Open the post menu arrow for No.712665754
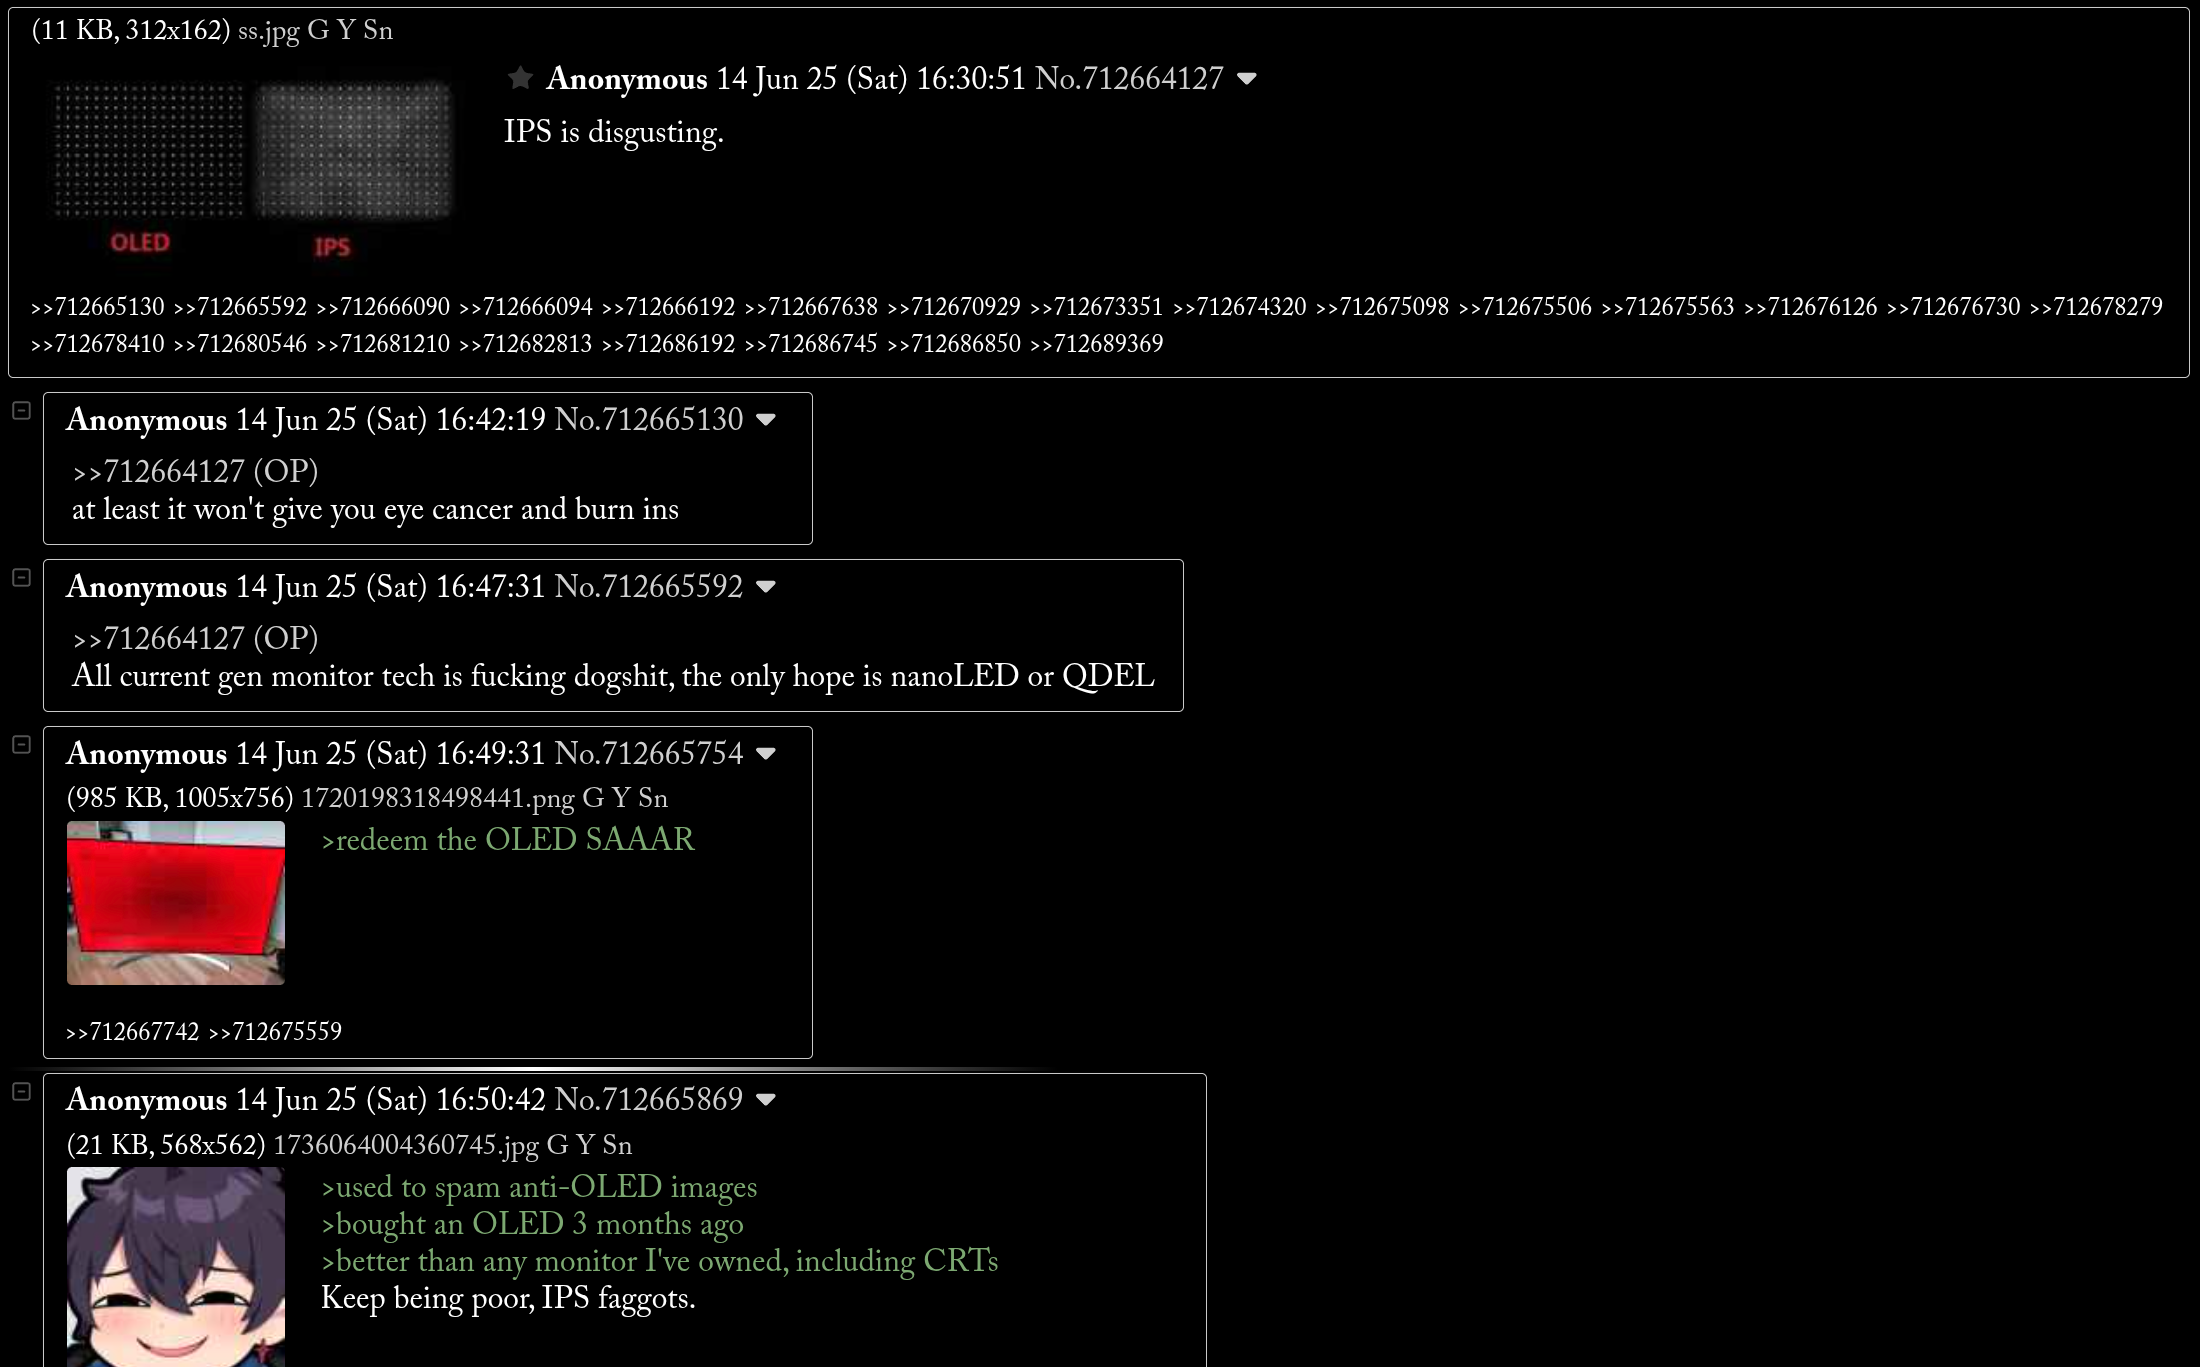Image resolution: width=2200 pixels, height=1367 pixels. (766, 754)
